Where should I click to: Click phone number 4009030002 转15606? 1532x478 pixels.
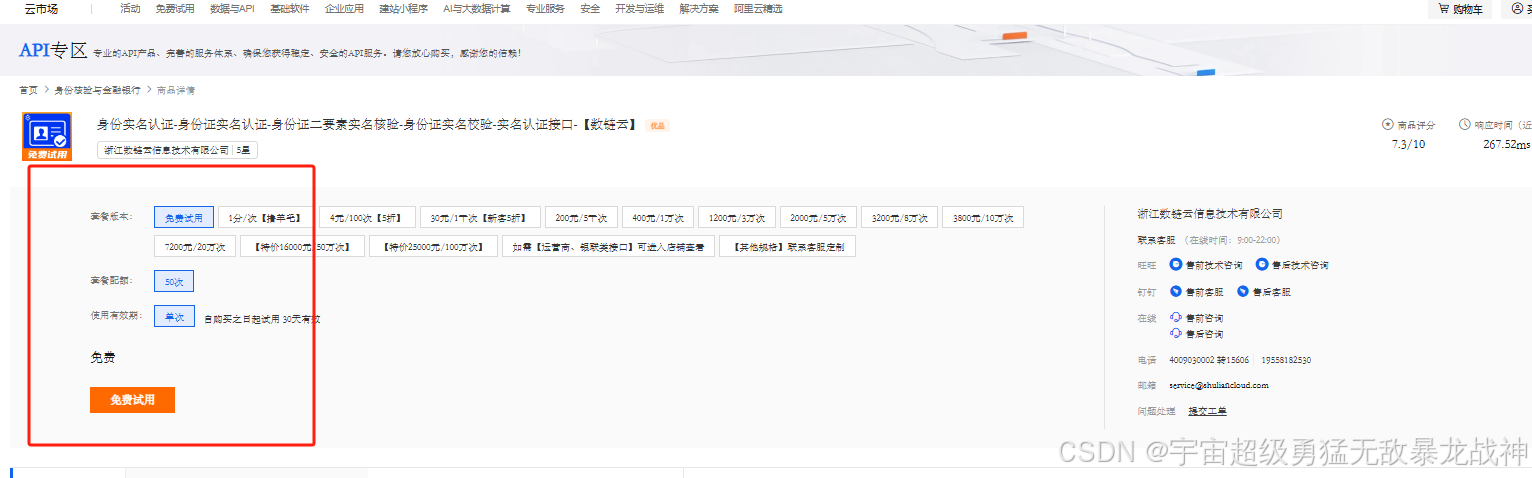click(x=1208, y=360)
